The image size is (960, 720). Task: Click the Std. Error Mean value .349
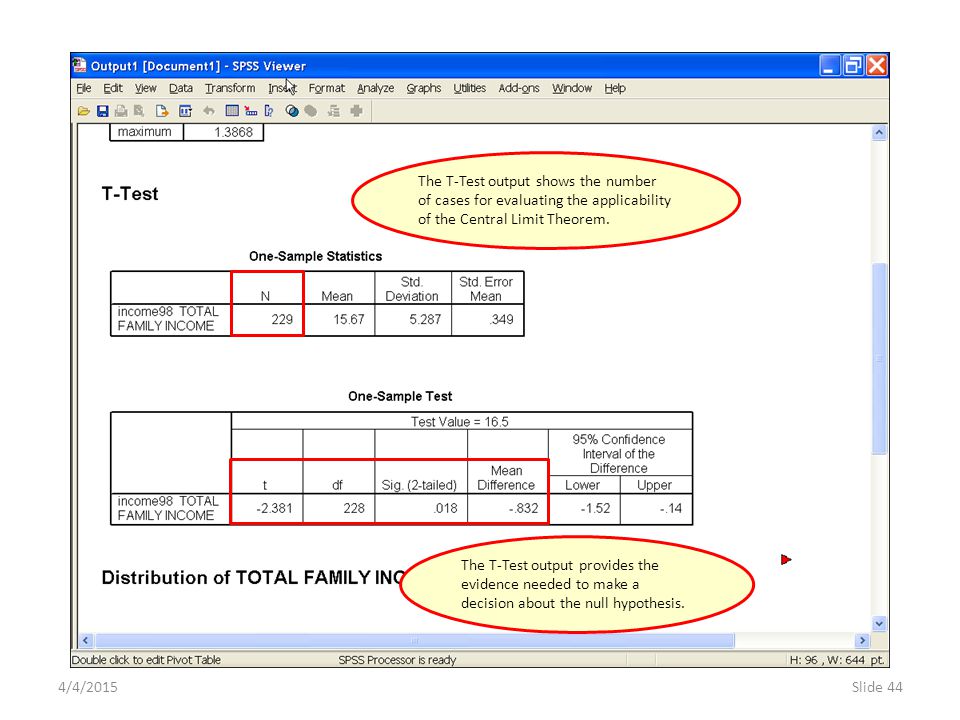(487, 320)
